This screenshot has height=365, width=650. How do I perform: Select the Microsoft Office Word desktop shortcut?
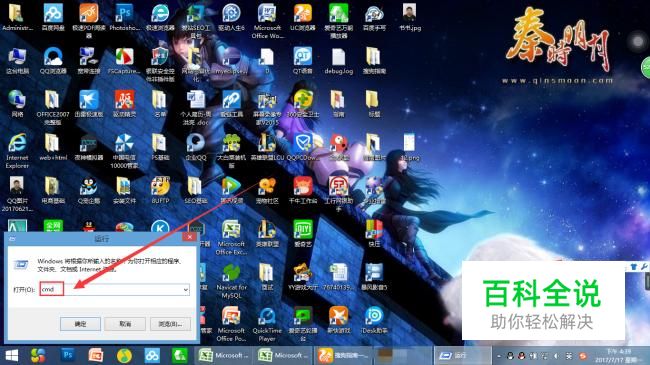pyautogui.click(x=267, y=21)
